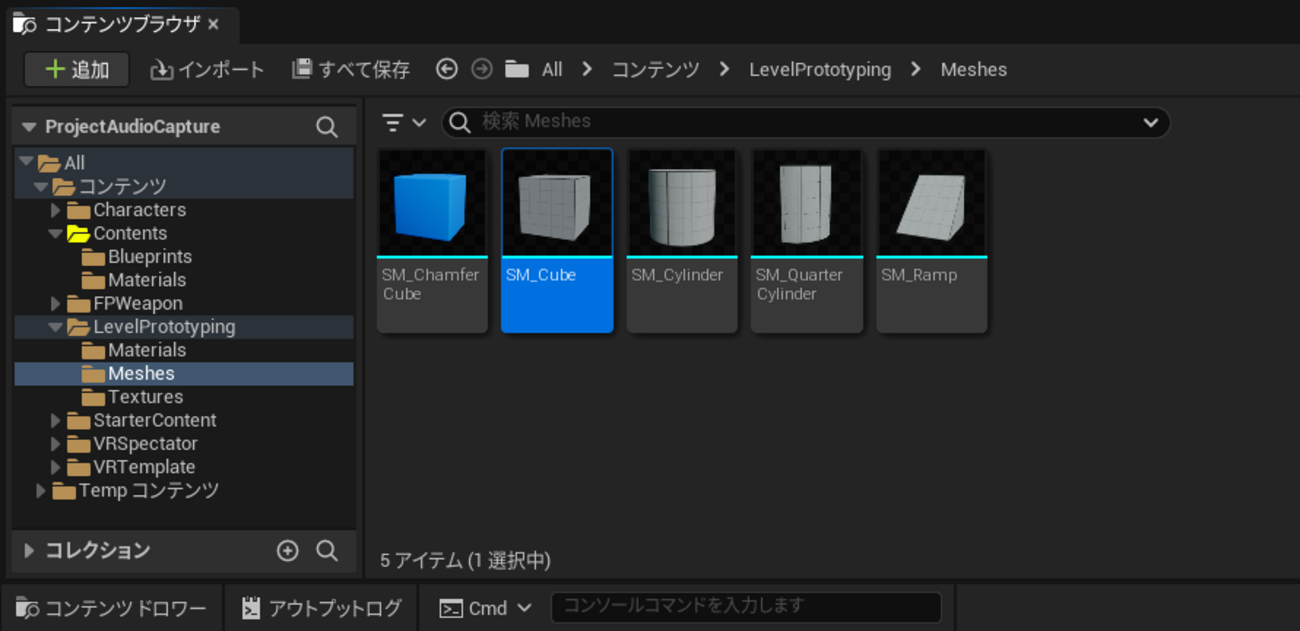Click the search icon in コレクション bar
The height and width of the screenshot is (631, 1300).
click(x=326, y=551)
